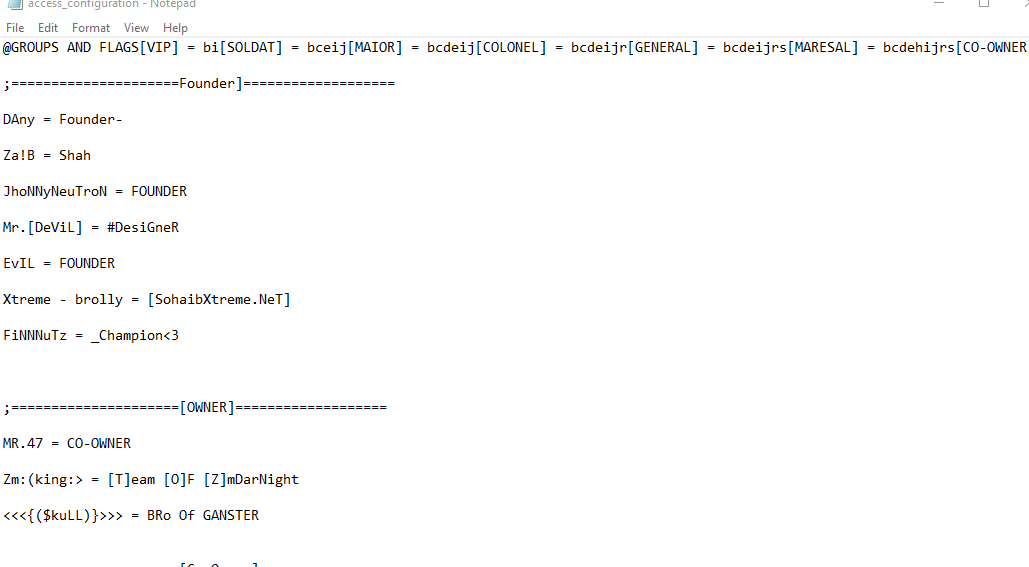Click the [OWNER] section header line

195,408
